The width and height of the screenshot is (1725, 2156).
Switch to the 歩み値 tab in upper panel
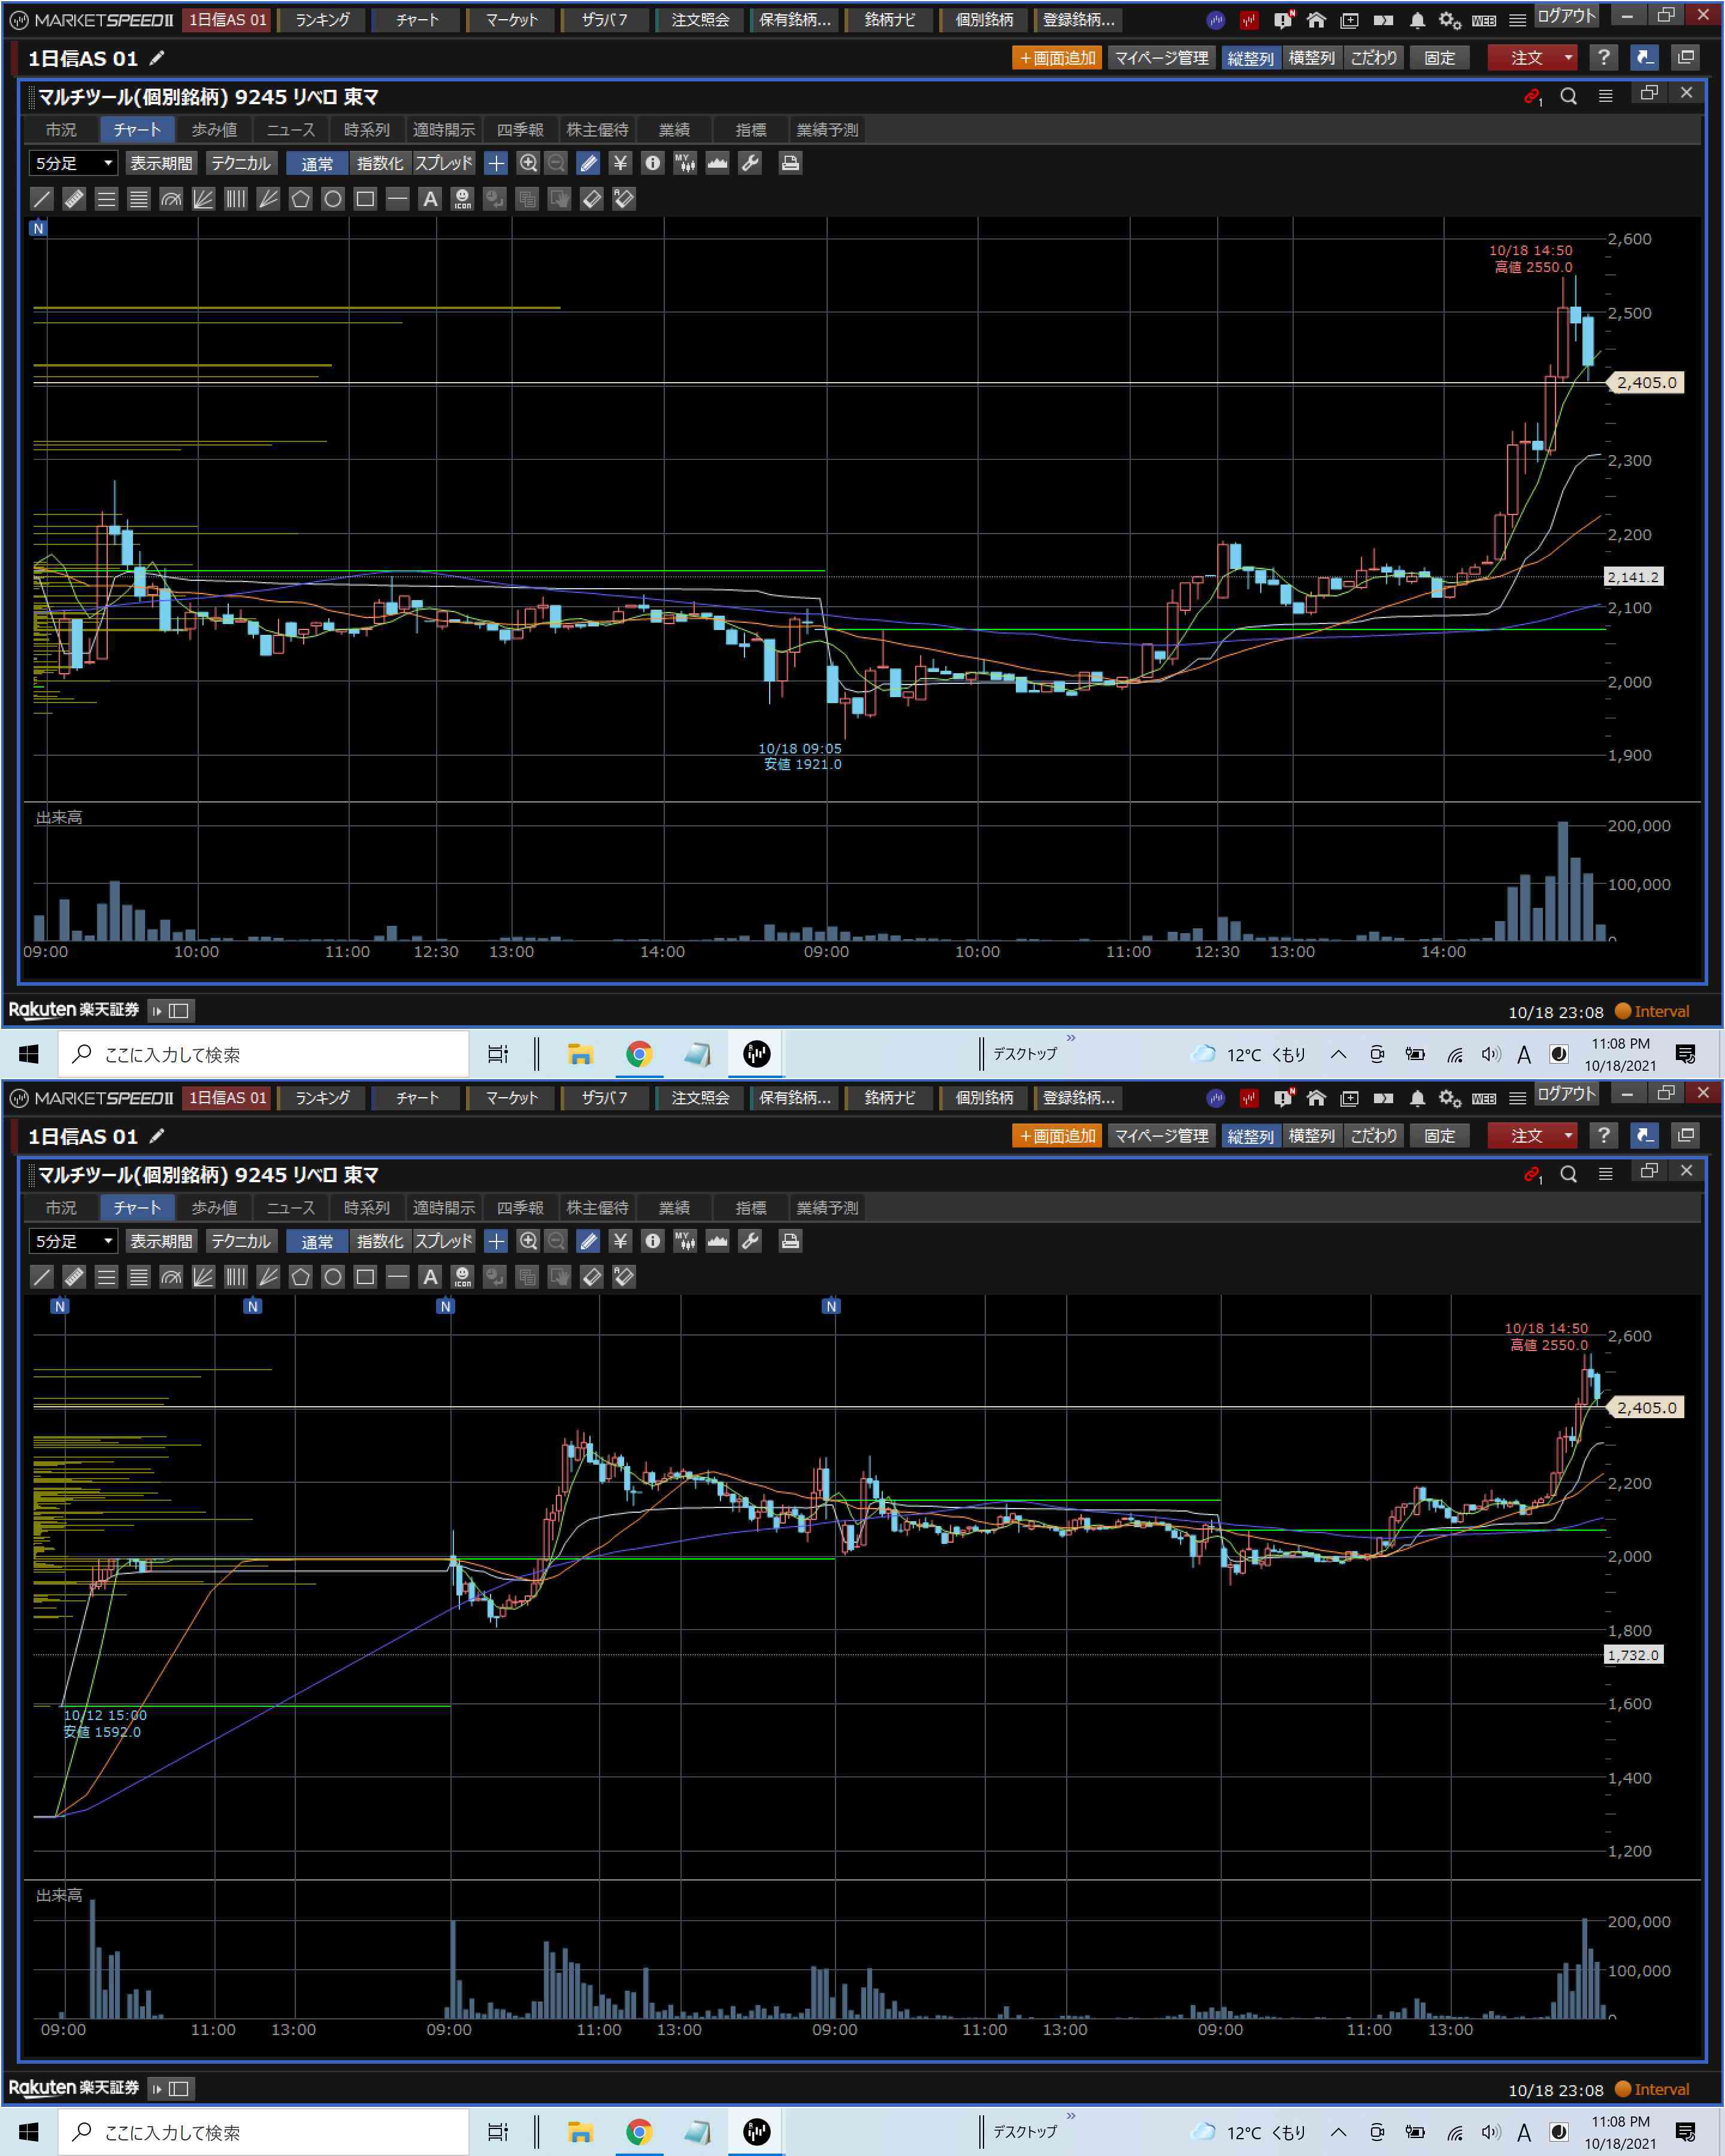click(214, 130)
